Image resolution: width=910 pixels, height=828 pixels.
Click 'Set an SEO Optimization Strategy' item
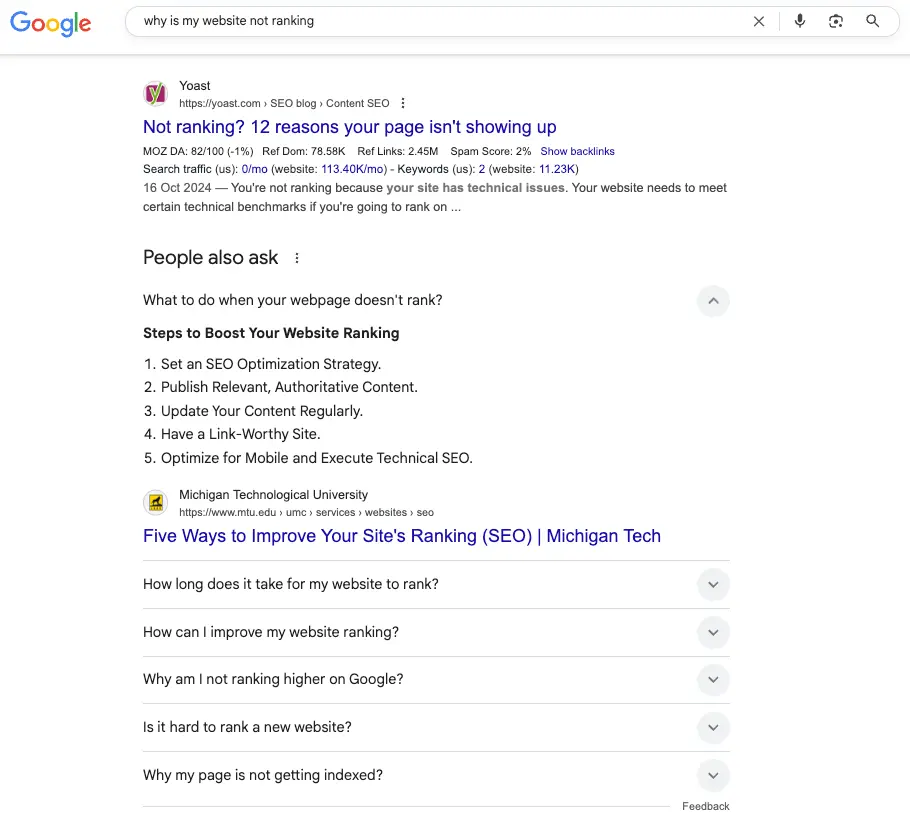pos(271,364)
